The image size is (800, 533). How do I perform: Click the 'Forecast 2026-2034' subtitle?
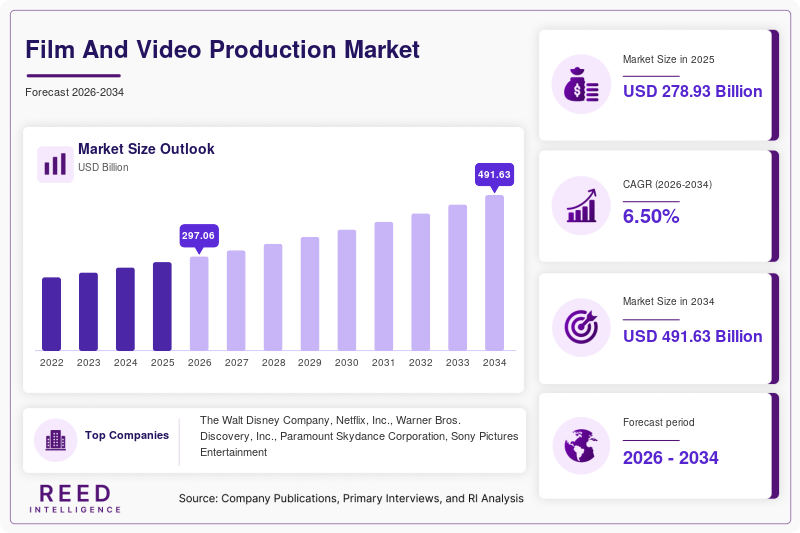[x=74, y=92]
